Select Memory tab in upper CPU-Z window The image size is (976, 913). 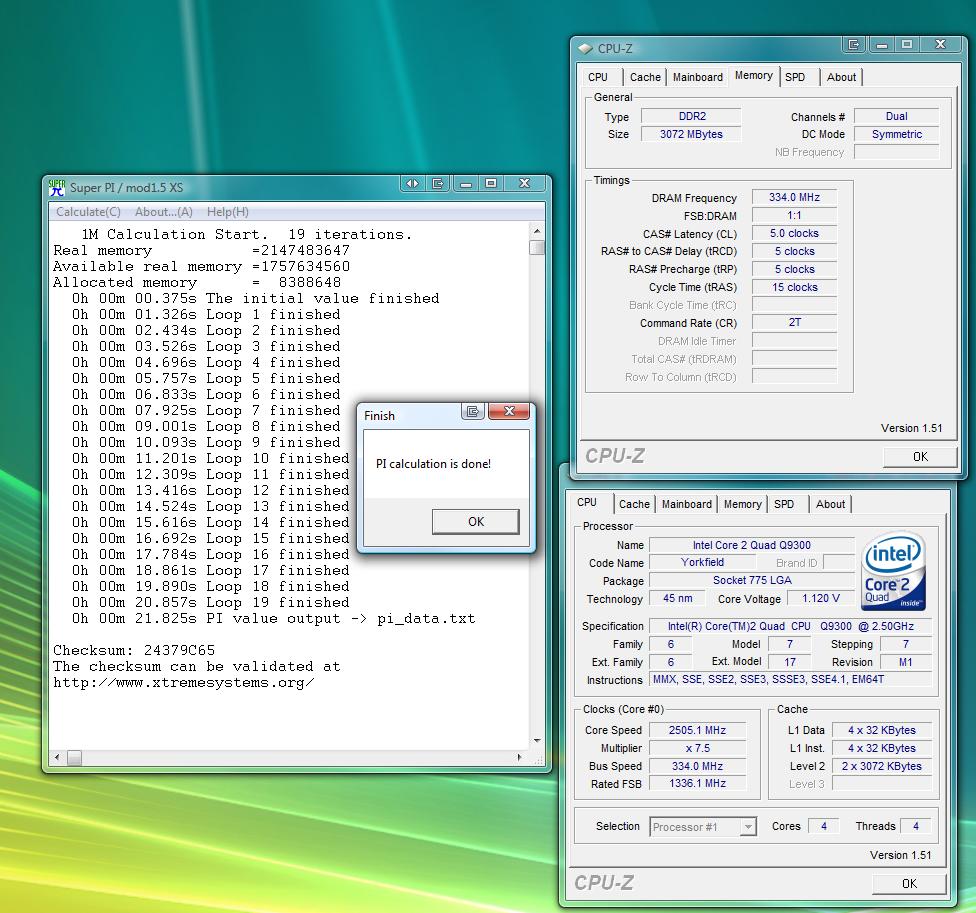(x=754, y=75)
